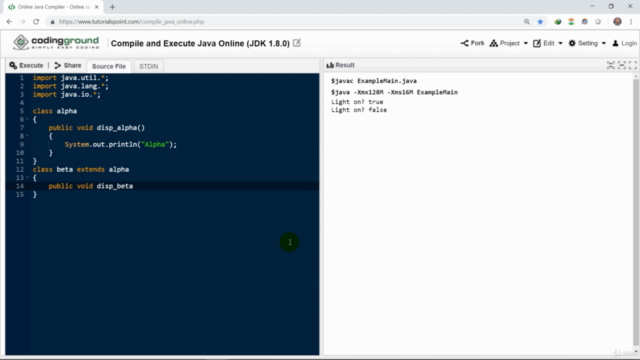640x360 pixels.
Task: Click the Result panel vertical scrollbar
Action: [636, 212]
